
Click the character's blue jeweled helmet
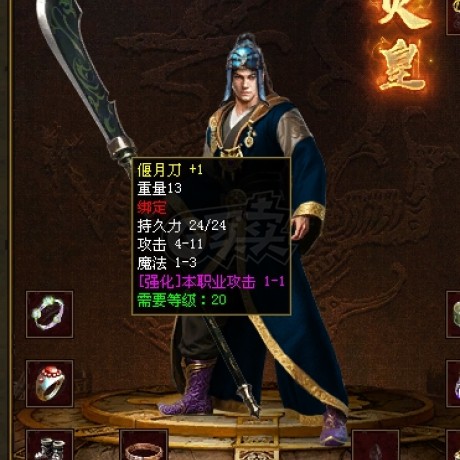pyautogui.click(x=245, y=60)
